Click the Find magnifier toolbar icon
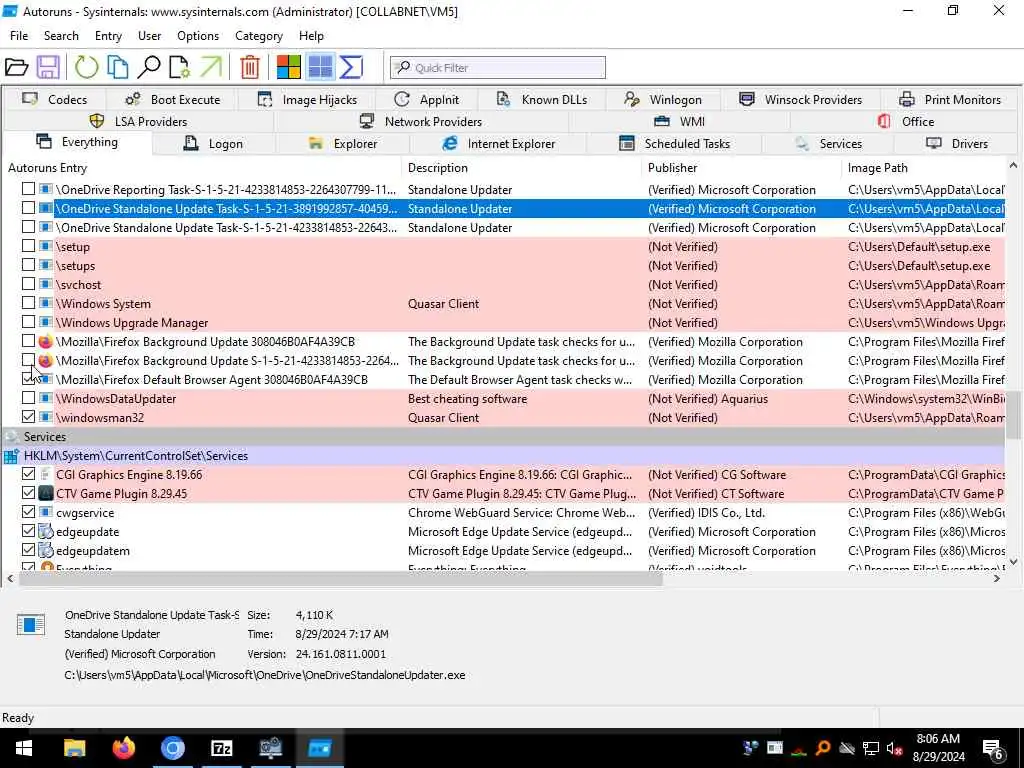Viewport: 1024px width, 768px height. (149, 67)
